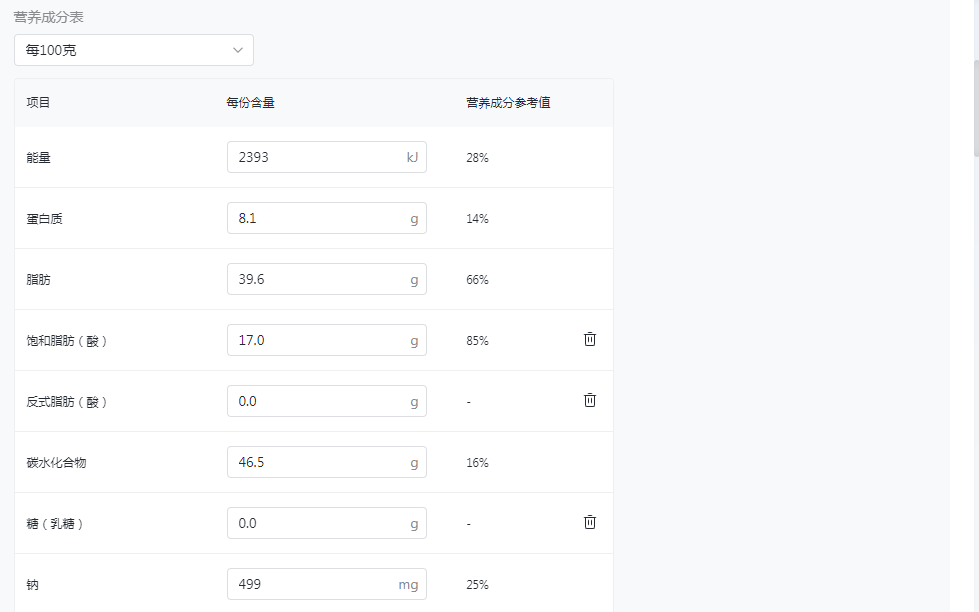
Task: Edit the 反式脂肪(酸) value field
Action: [x=315, y=401]
